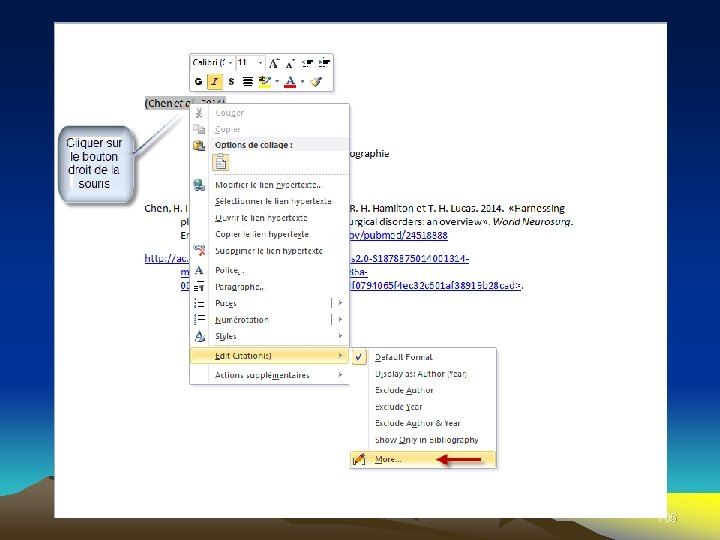The height and width of the screenshot is (540, 720).
Task: Click the Numérotation list icon
Action: point(199,320)
